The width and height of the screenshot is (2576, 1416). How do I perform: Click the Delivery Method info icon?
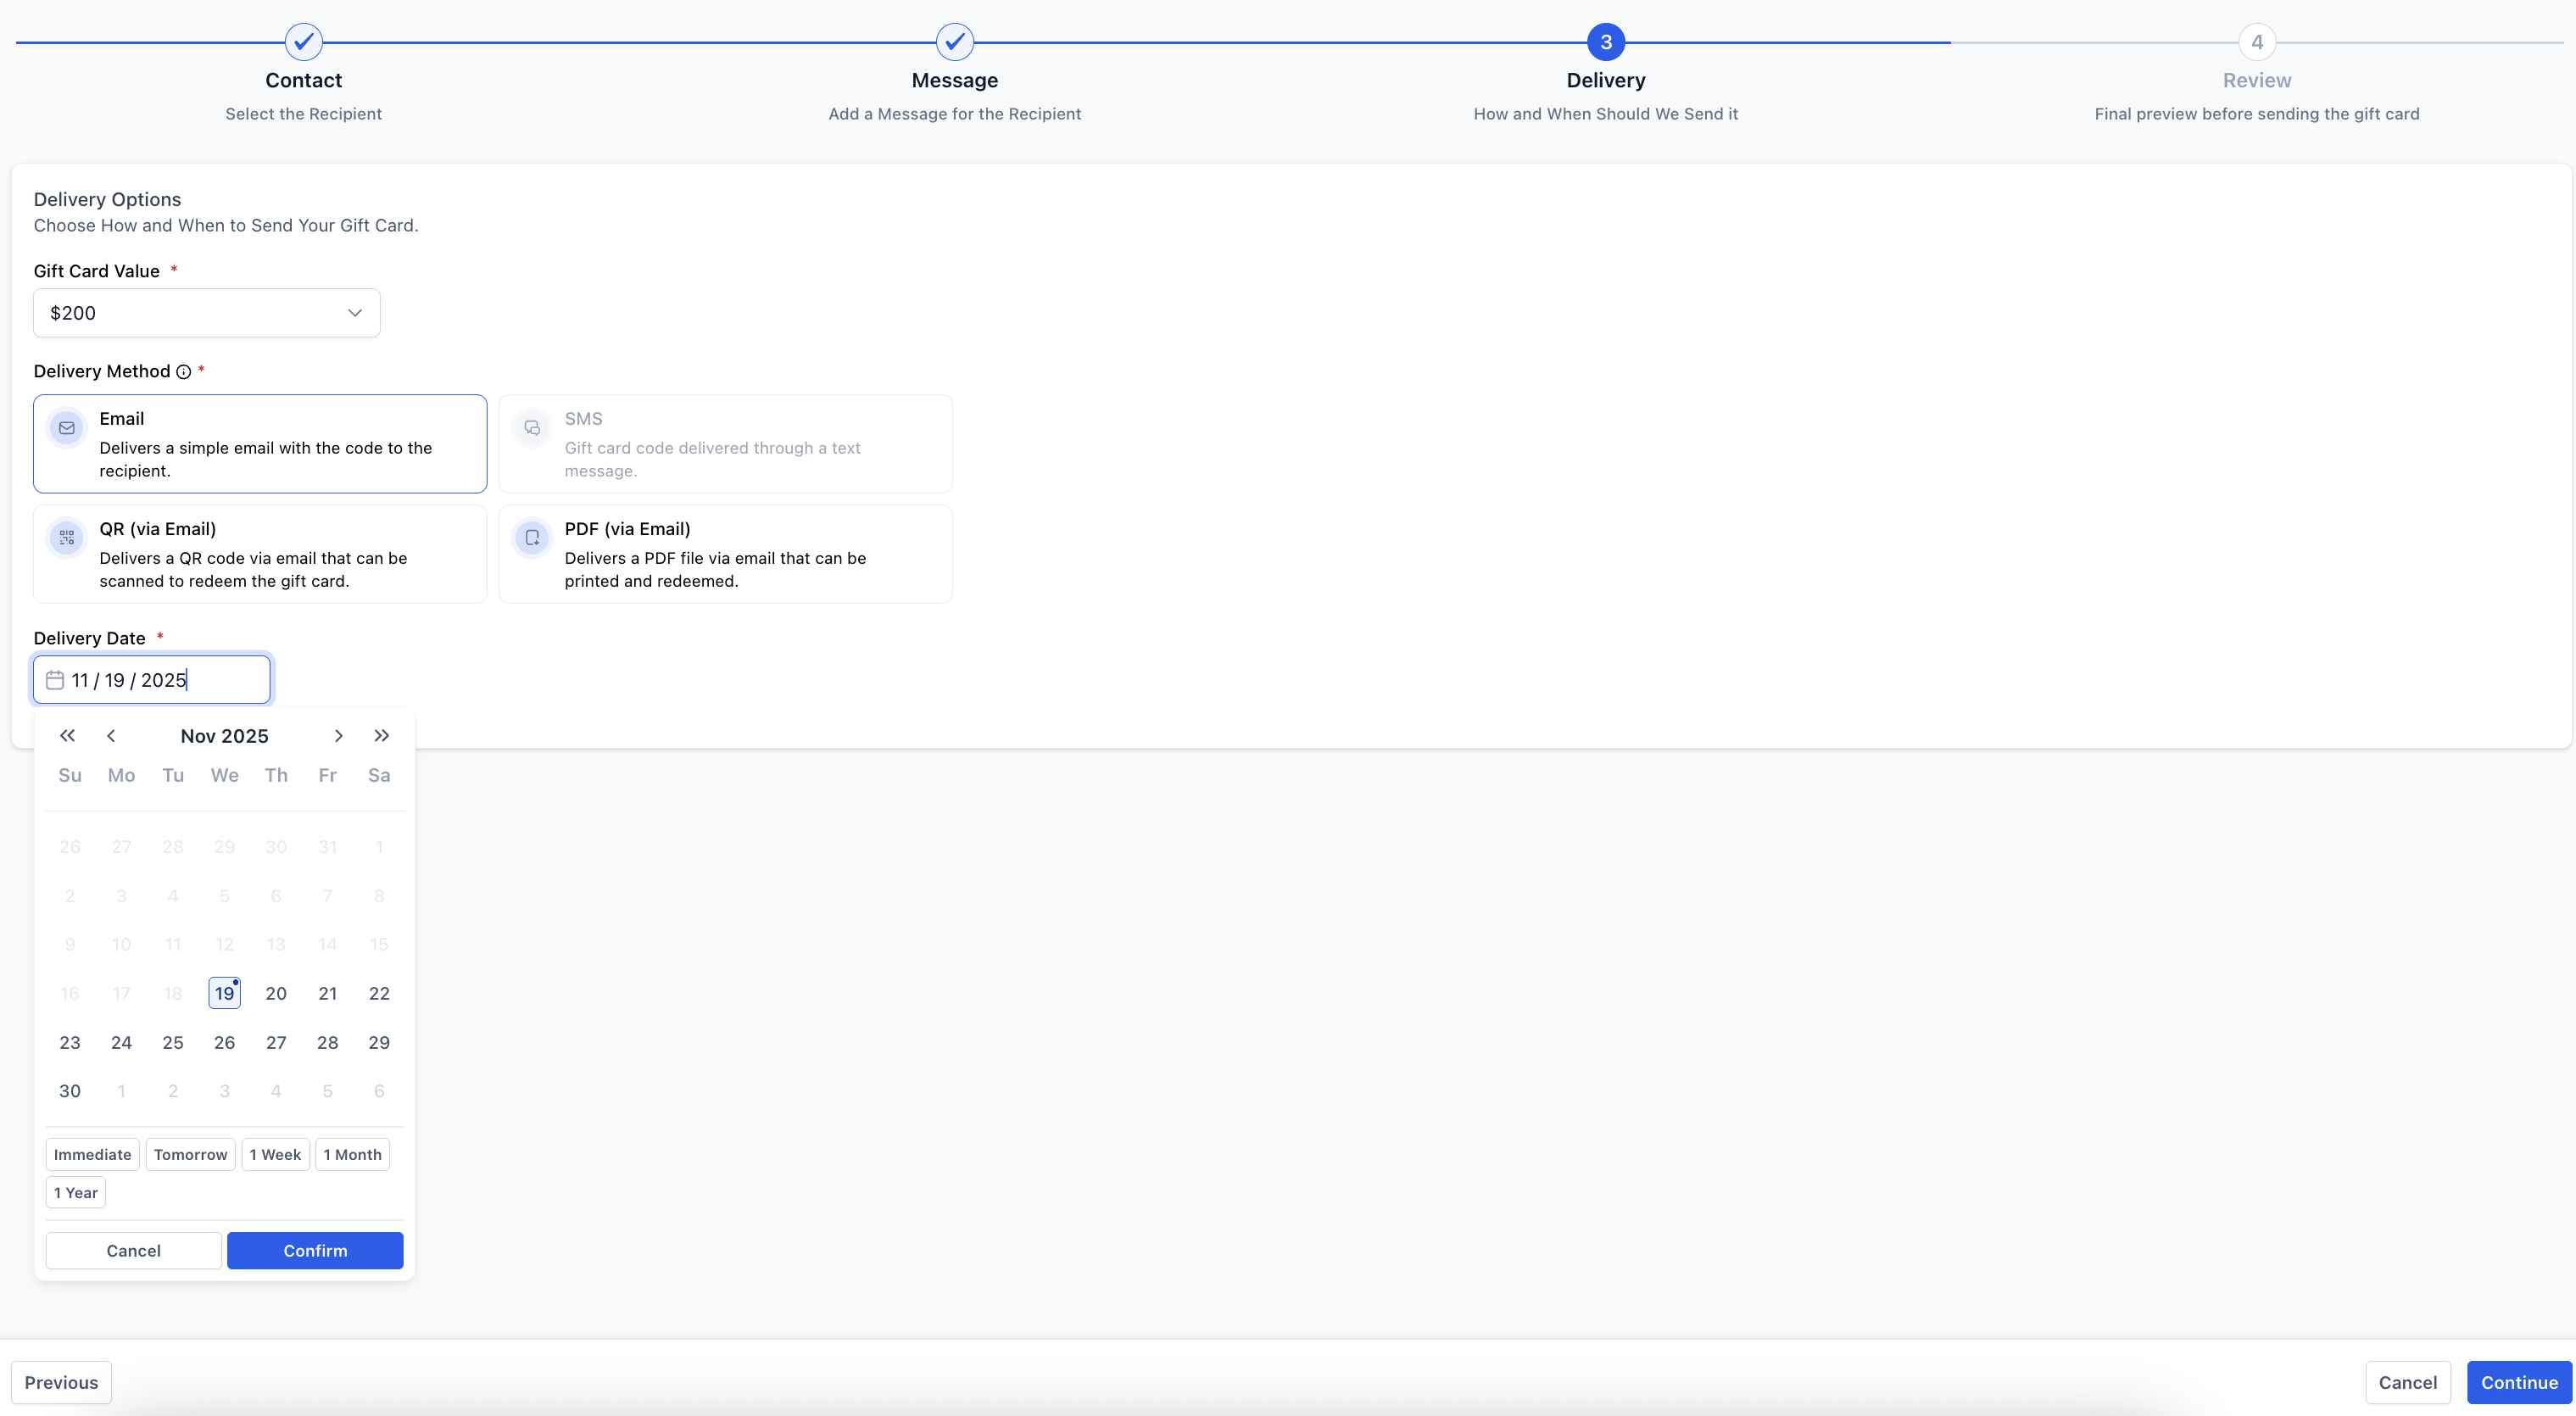tap(184, 372)
